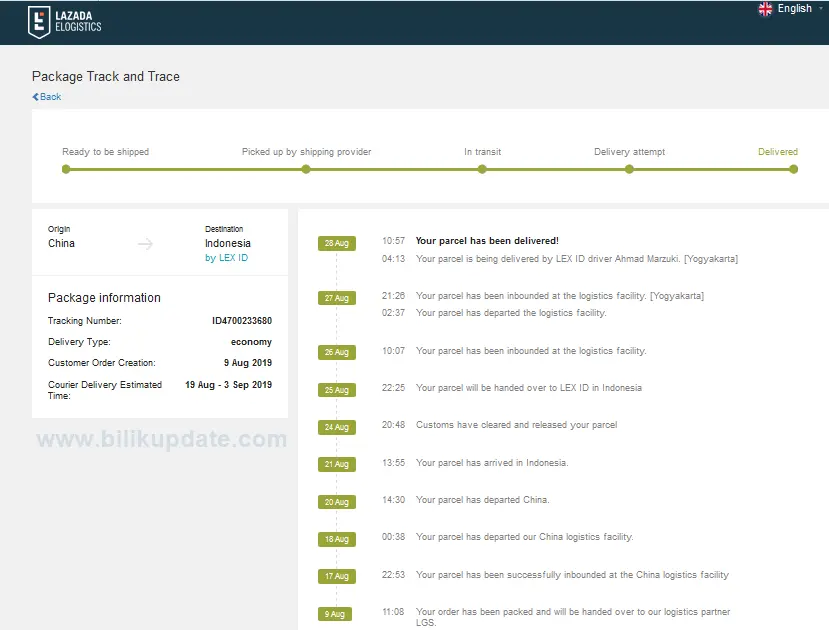The width and height of the screenshot is (829, 630).
Task: Click the Delivered status label
Action: pyautogui.click(x=777, y=152)
